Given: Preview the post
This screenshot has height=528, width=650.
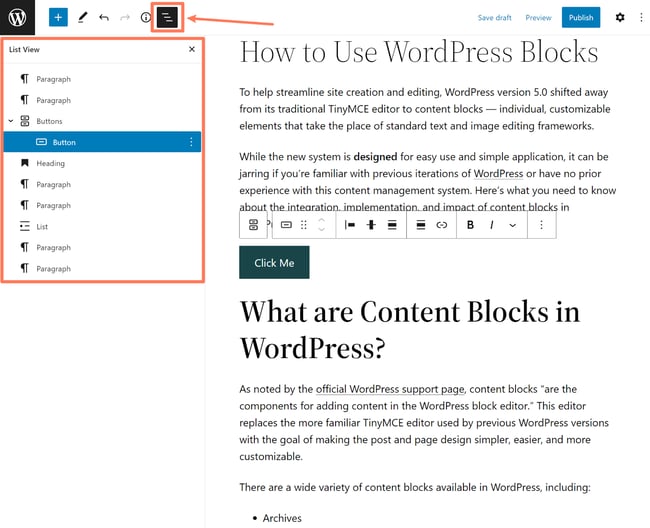Looking at the screenshot, I should click(538, 17).
